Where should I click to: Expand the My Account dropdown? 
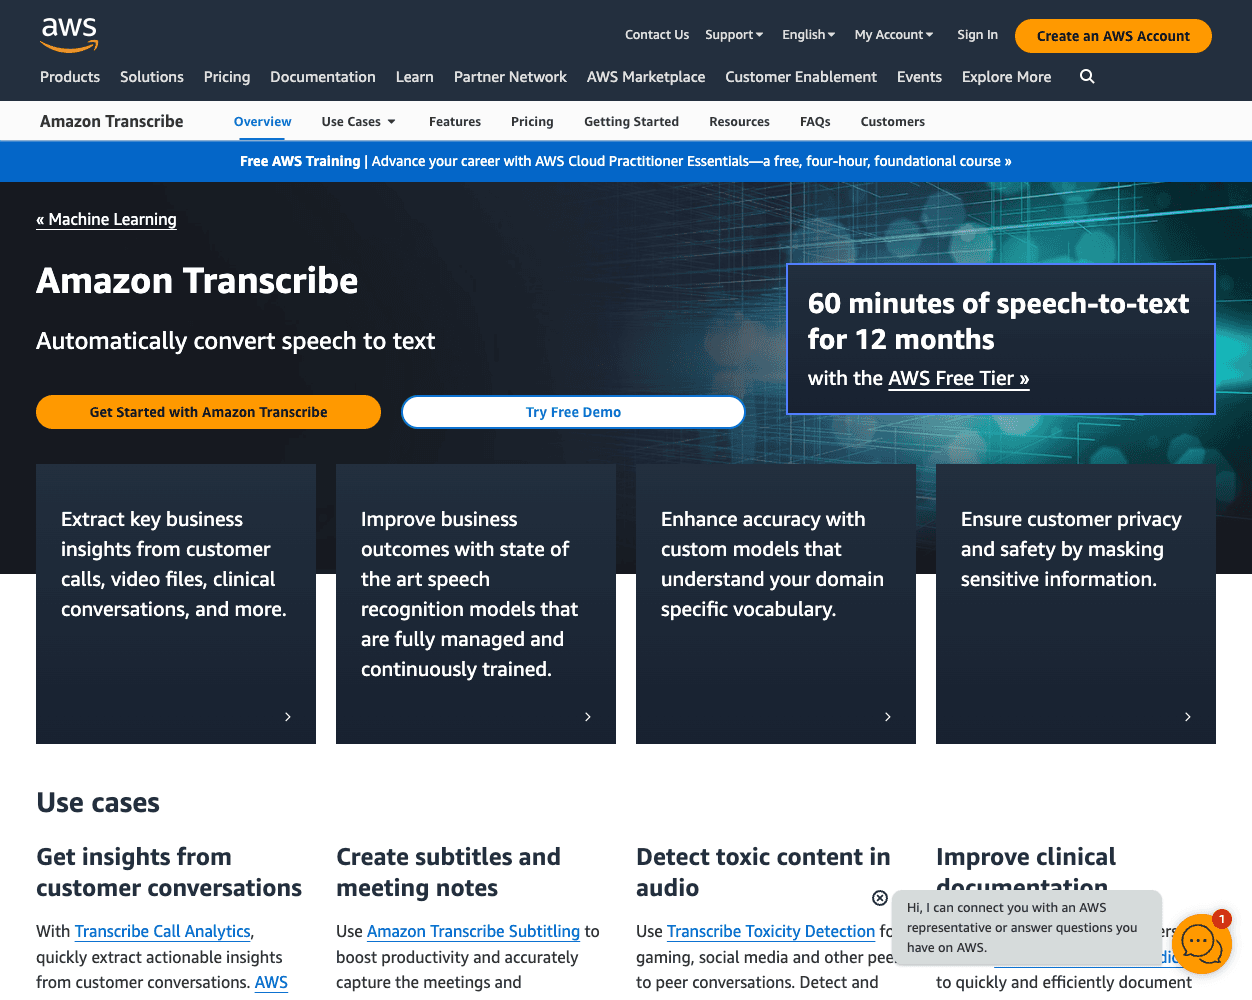point(894,35)
